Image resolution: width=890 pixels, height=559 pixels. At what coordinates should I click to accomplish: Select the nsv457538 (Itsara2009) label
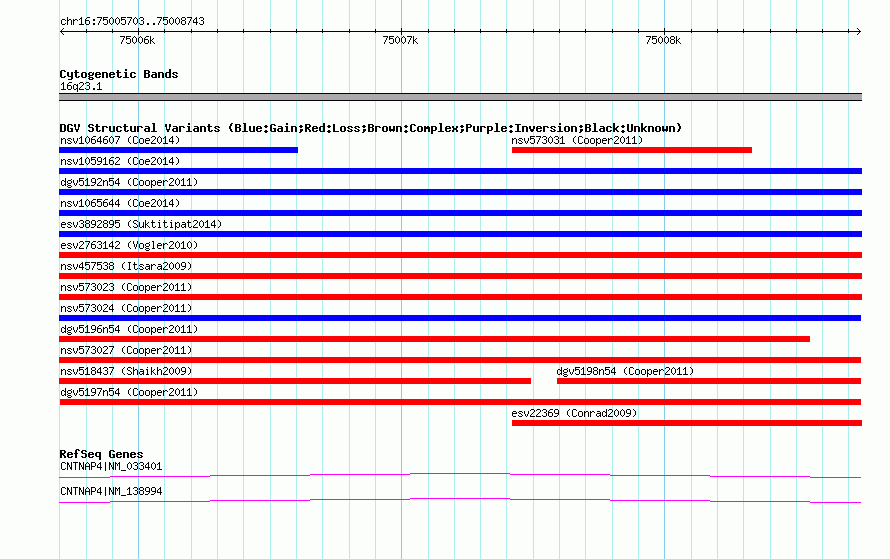pyautogui.click(x=126, y=266)
